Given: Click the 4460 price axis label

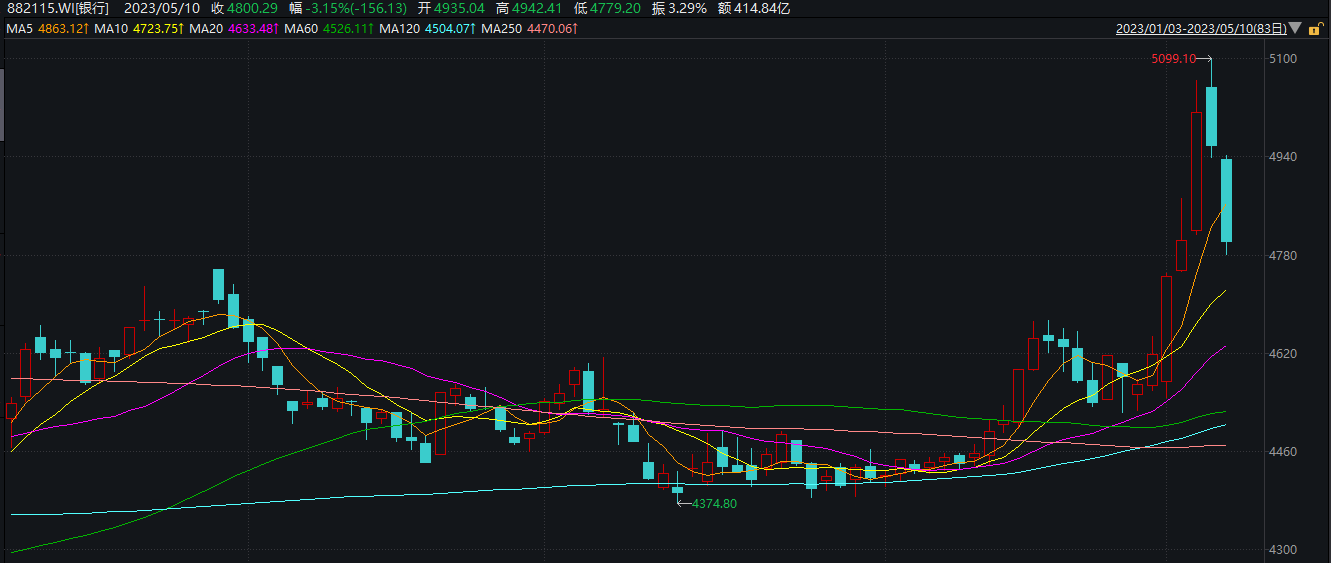Looking at the screenshot, I should 1282,451.
